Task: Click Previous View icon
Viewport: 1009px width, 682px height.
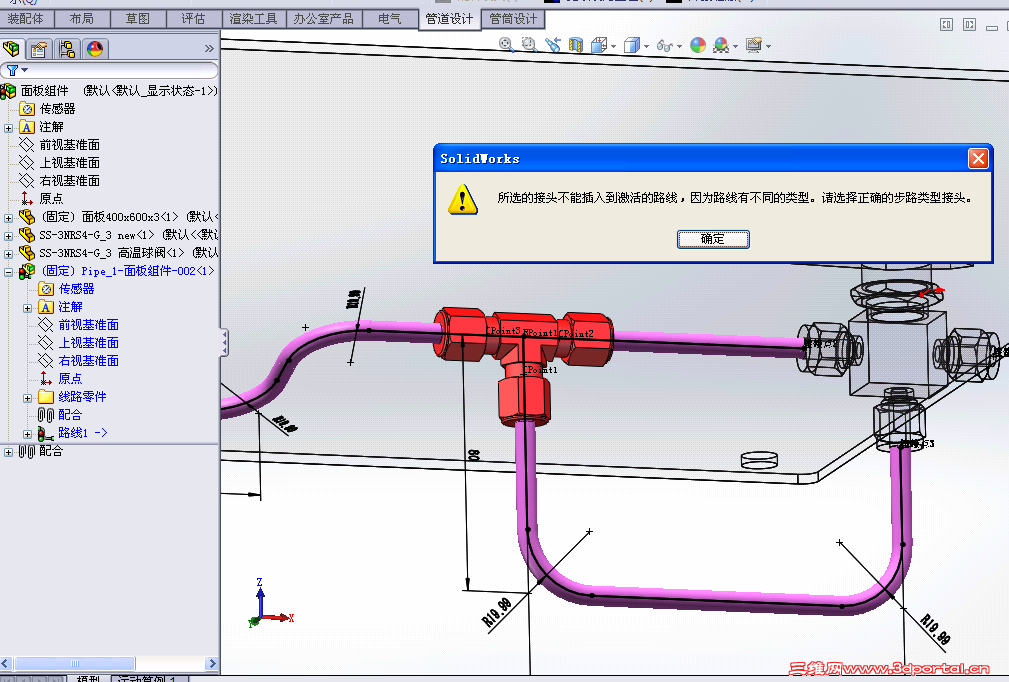Action: click(553, 44)
